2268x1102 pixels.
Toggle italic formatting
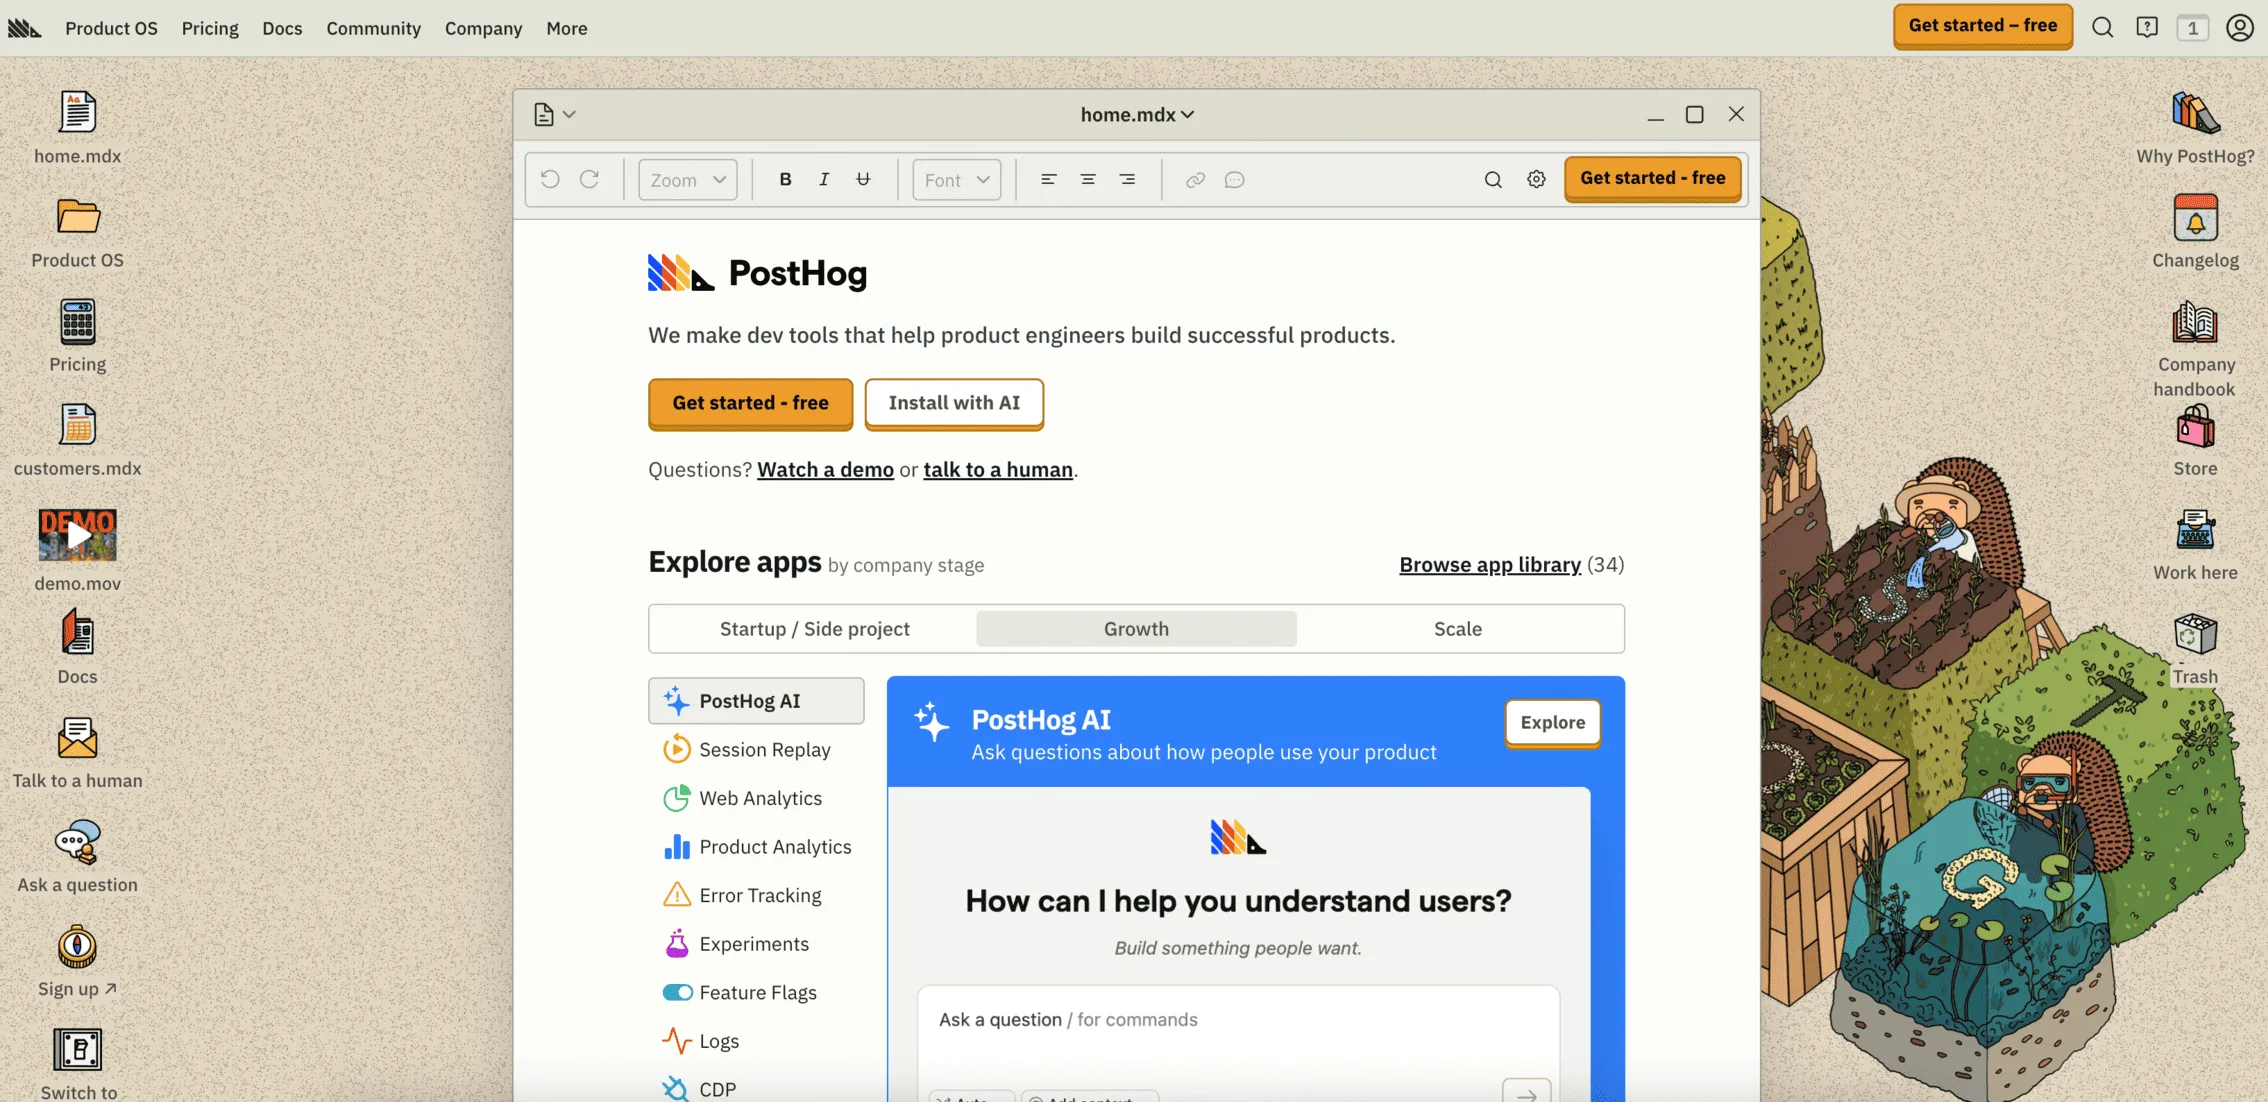click(x=824, y=180)
